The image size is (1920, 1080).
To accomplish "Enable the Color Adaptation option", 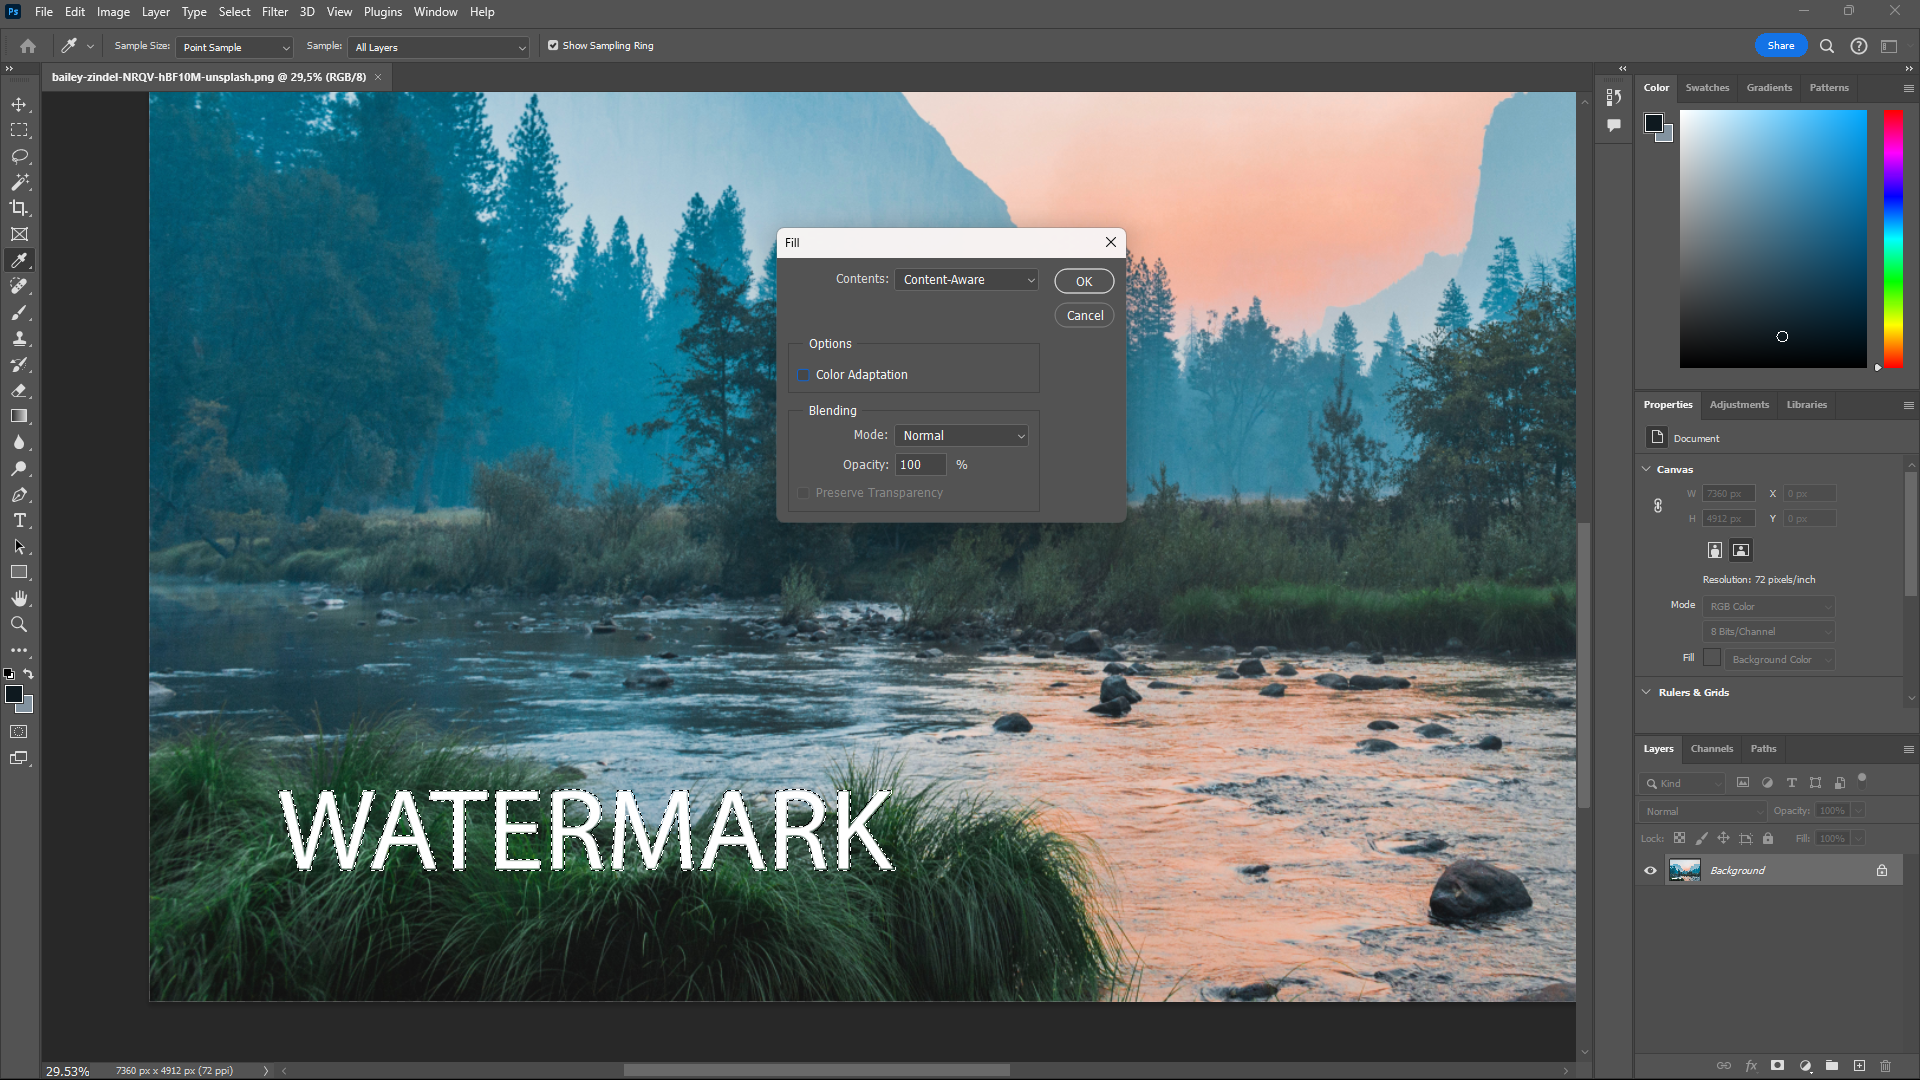I will point(804,374).
